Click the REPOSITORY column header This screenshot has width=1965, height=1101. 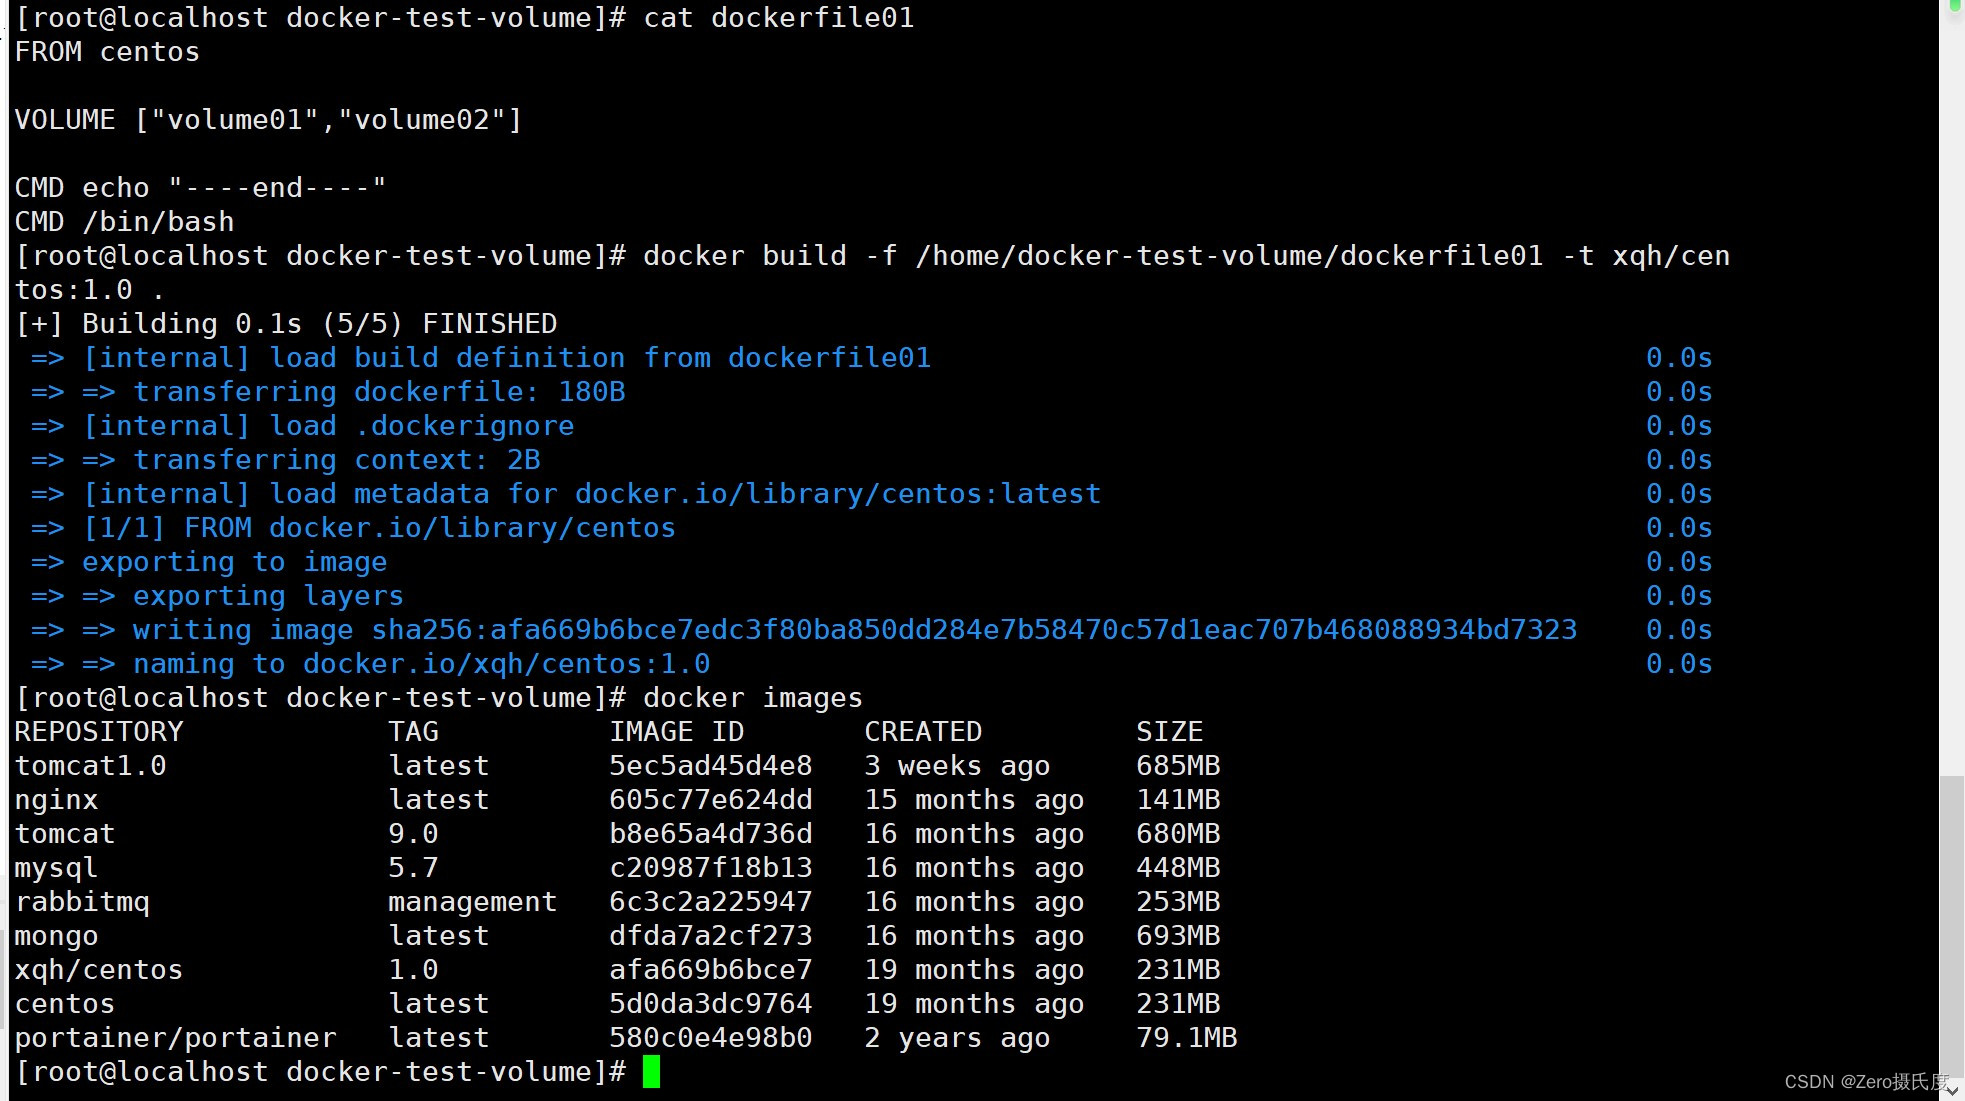99,732
